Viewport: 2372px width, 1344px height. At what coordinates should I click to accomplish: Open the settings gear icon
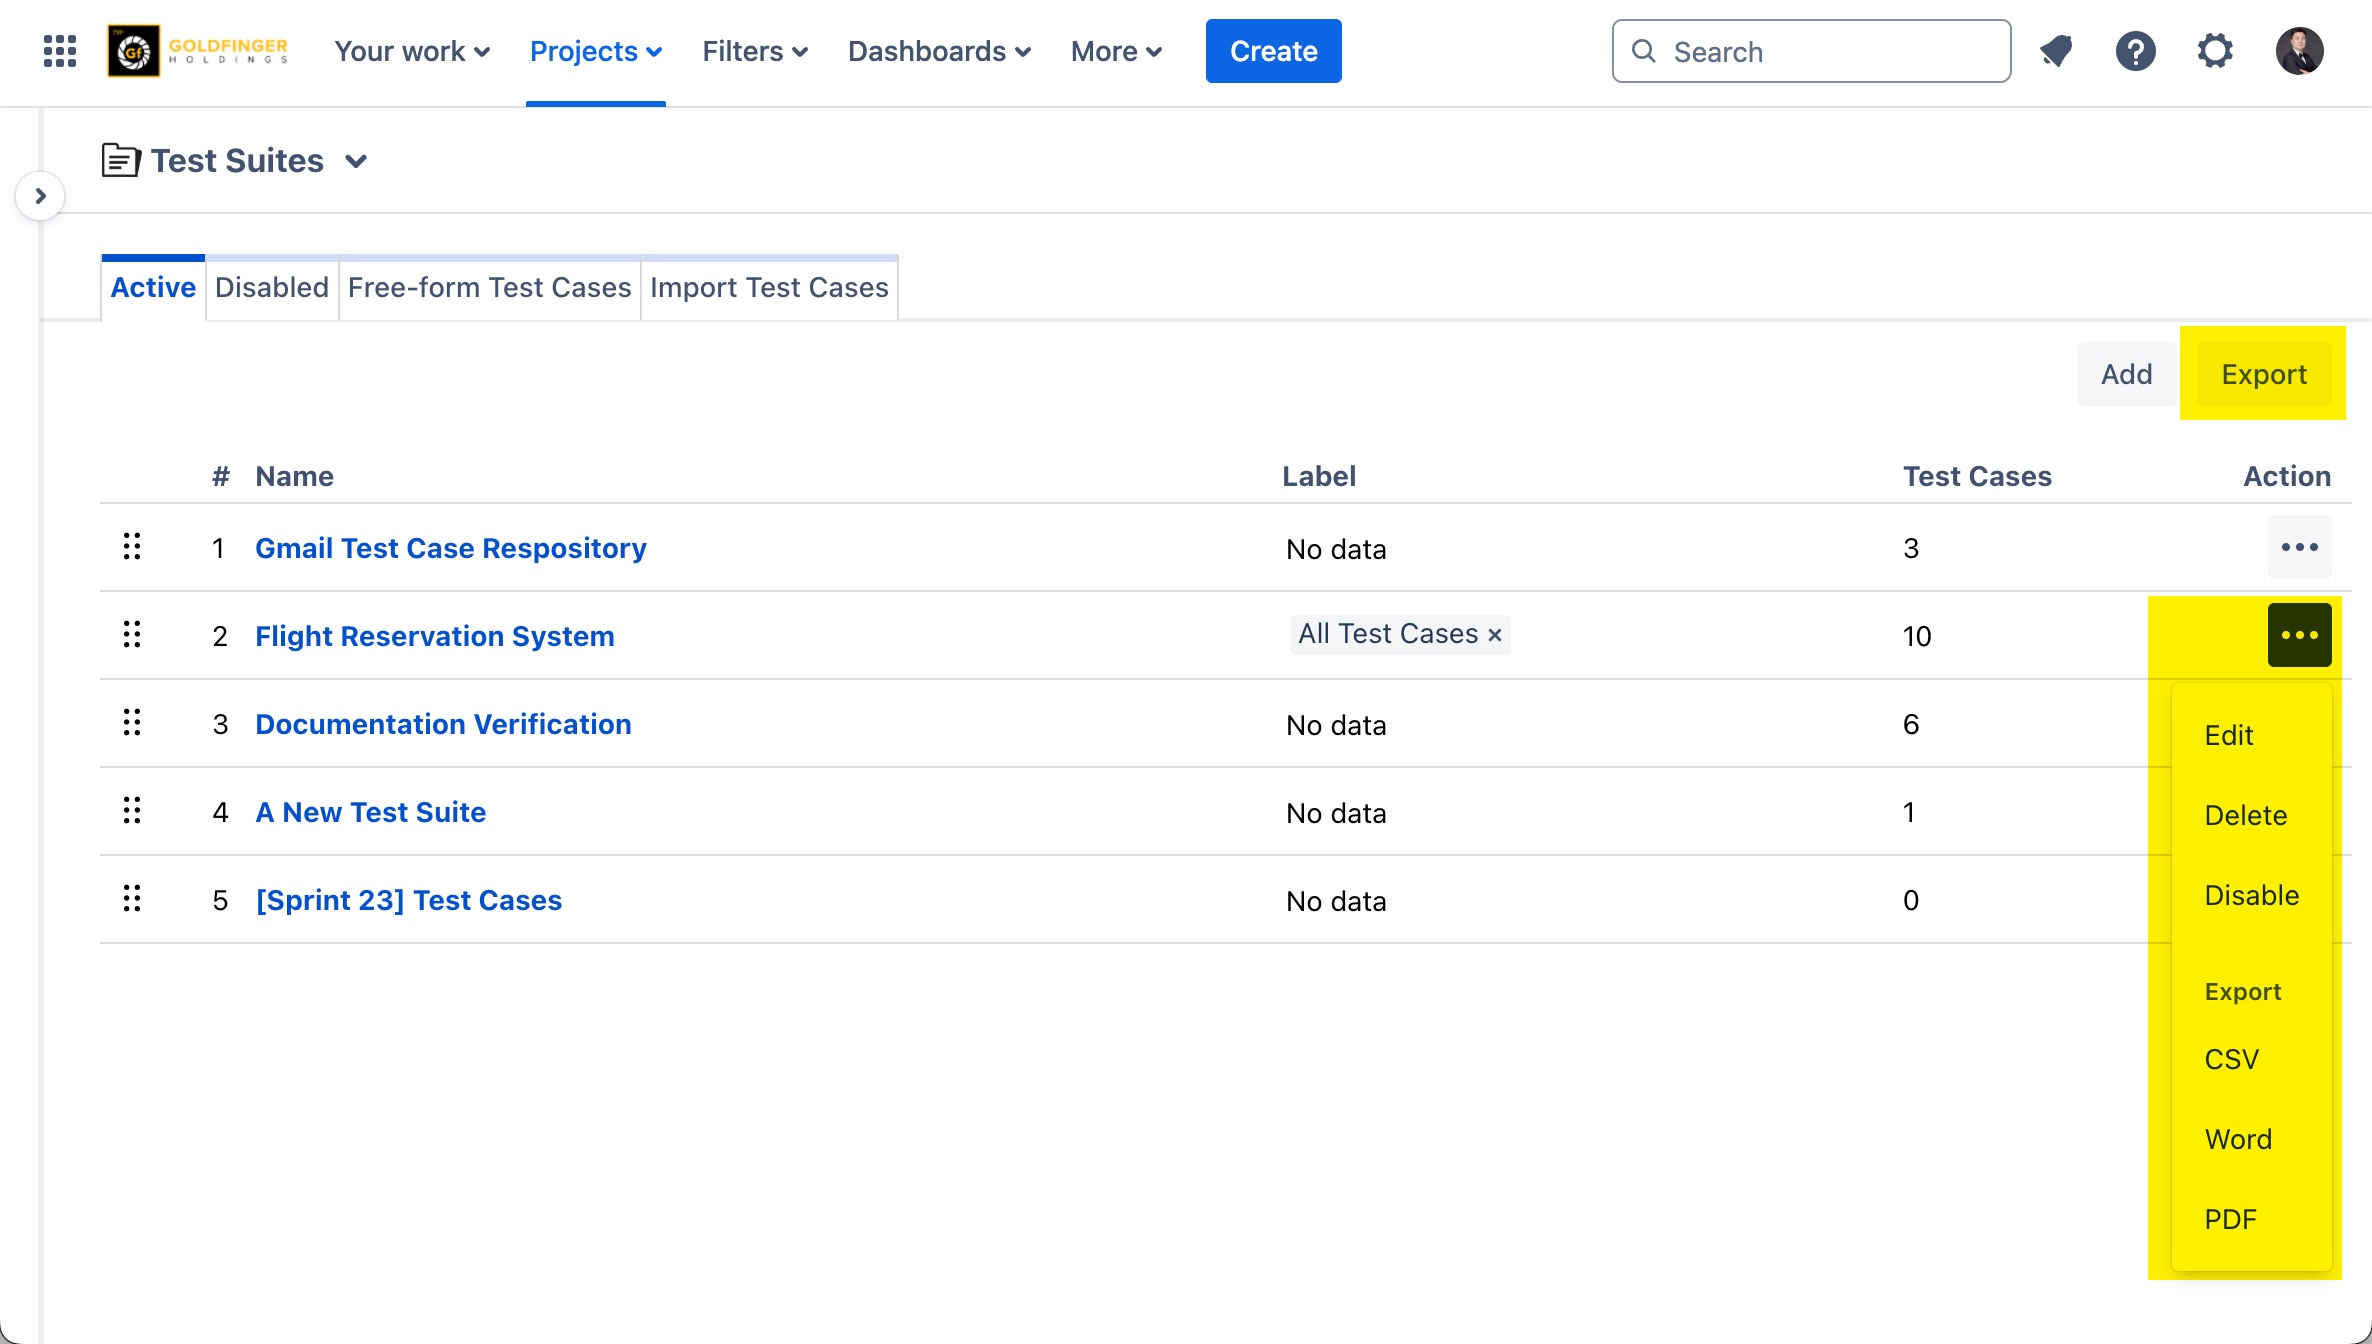point(2215,51)
